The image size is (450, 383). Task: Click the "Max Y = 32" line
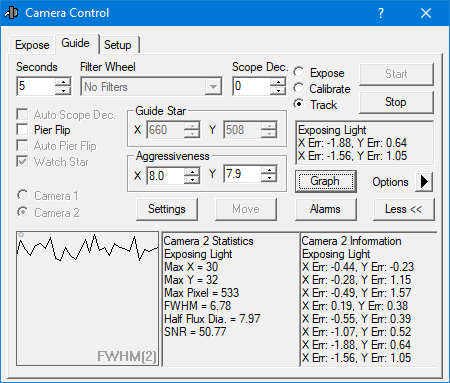(191, 280)
